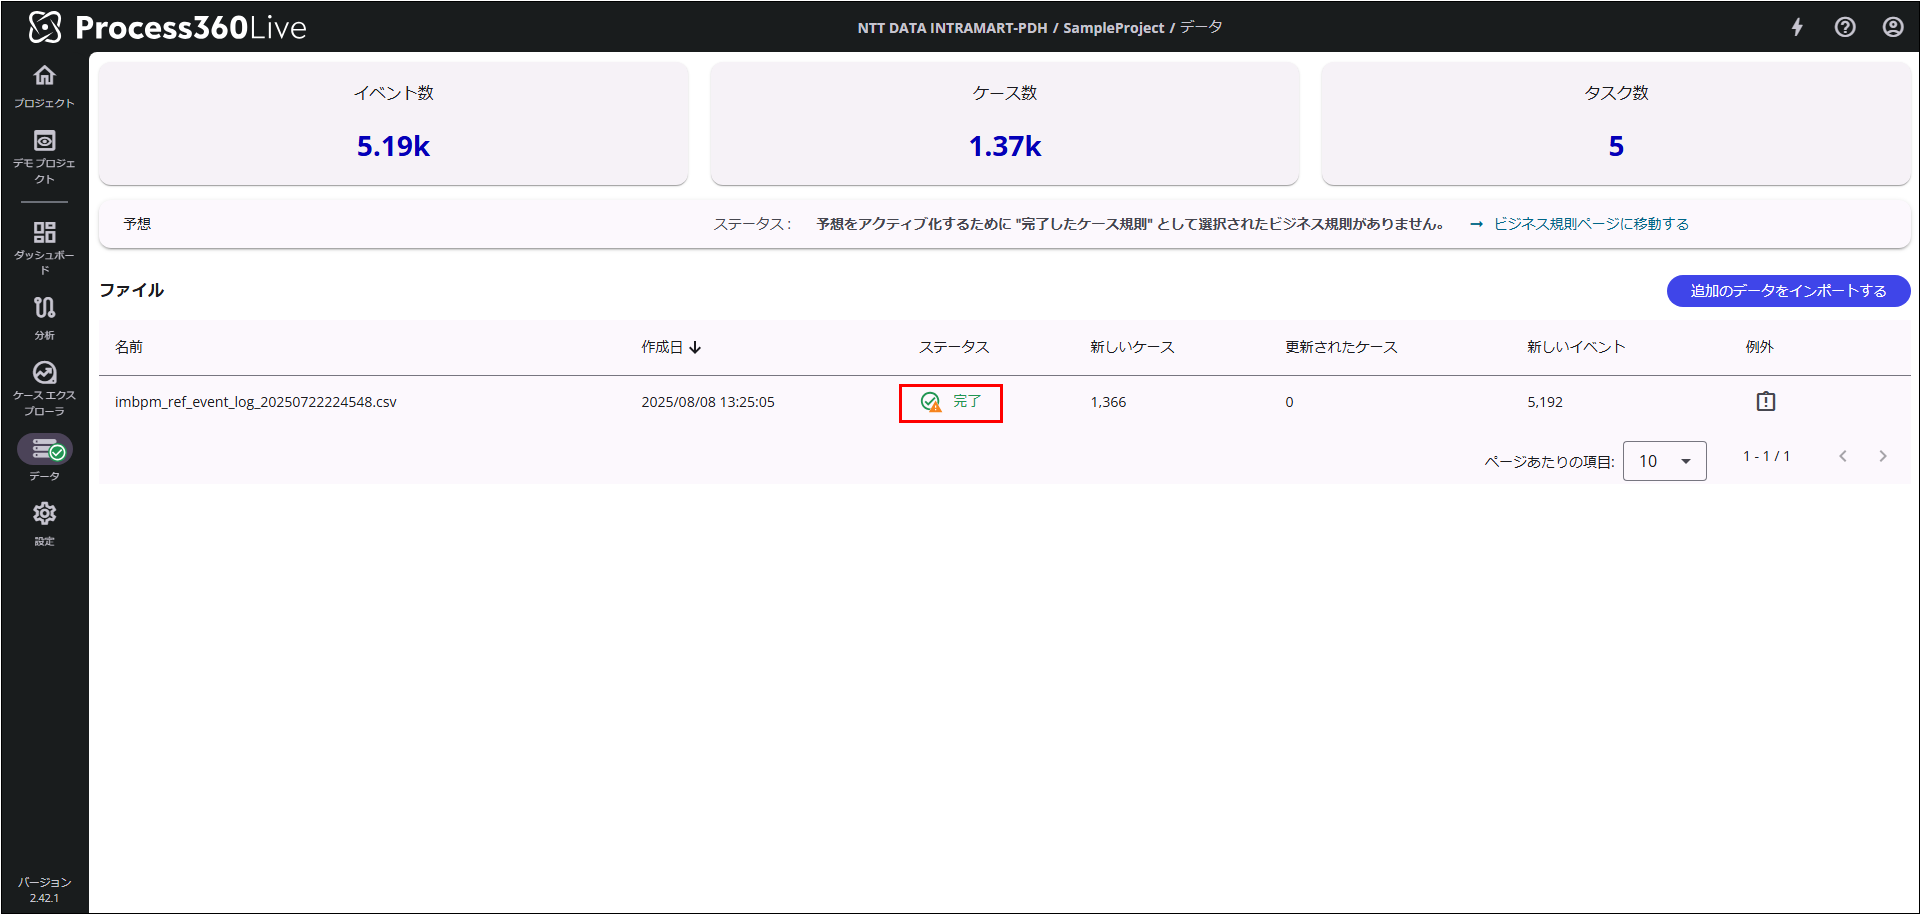Click the バージョン 2.42.1 label
The width and height of the screenshot is (1920, 914).
(44, 889)
